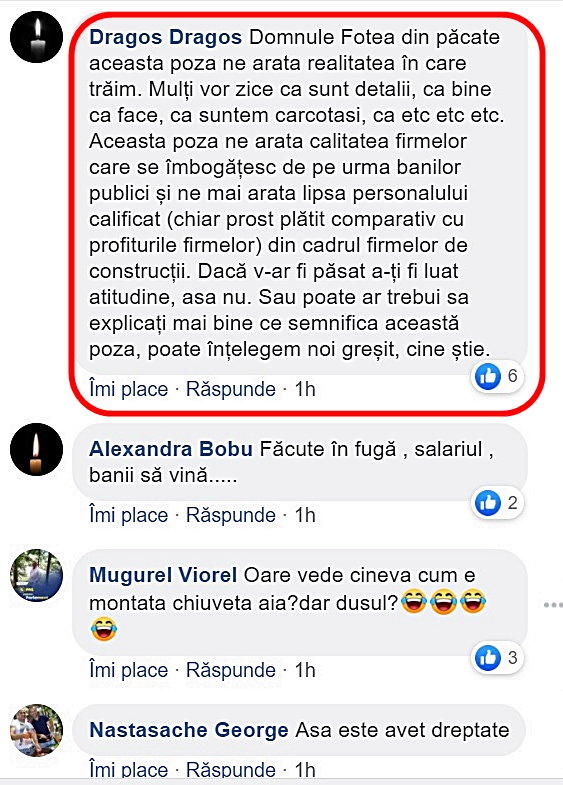Image resolution: width=563 pixels, height=785 pixels.
Task: Like Dragos Dragos comment via Îmi place
Action: click(129, 389)
